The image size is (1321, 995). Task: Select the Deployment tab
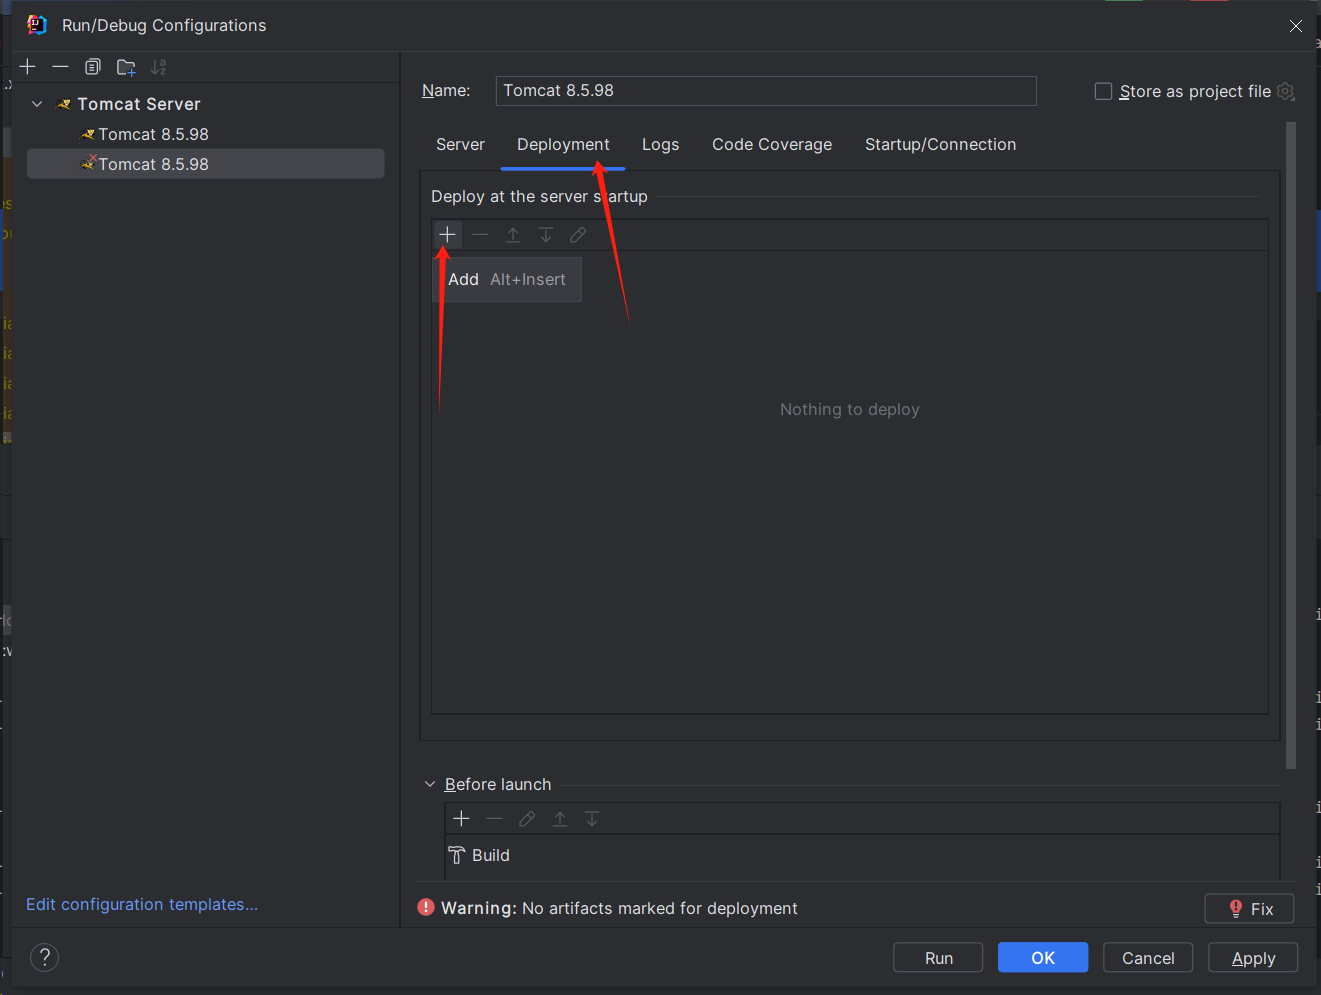pyautogui.click(x=563, y=144)
